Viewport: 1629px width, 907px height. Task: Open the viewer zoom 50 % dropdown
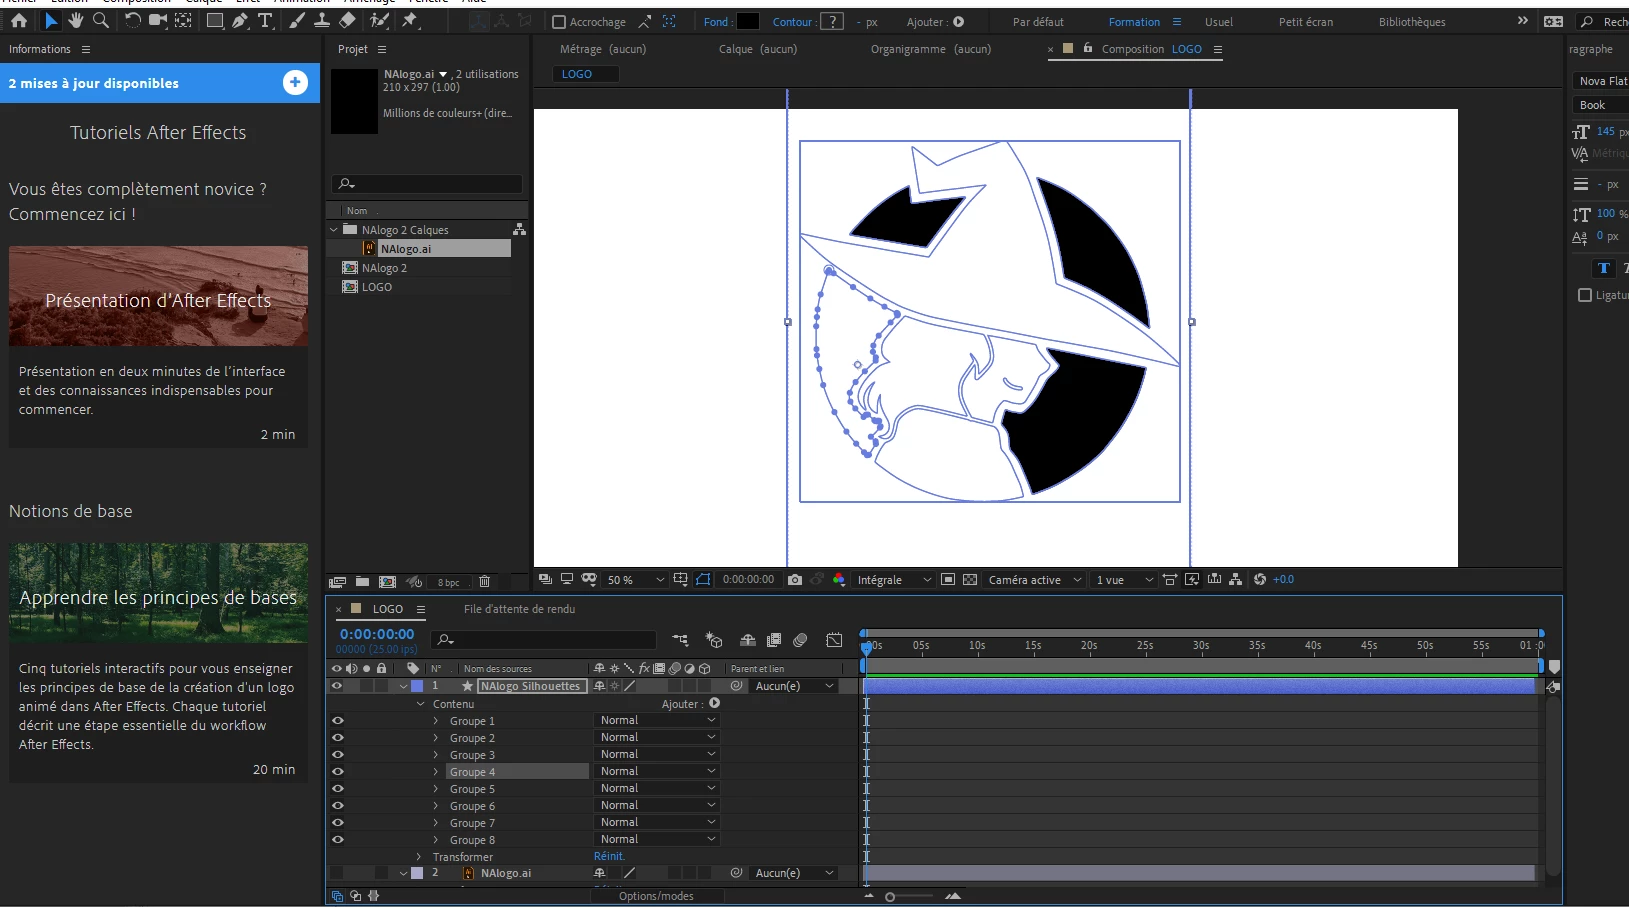pyautogui.click(x=635, y=580)
